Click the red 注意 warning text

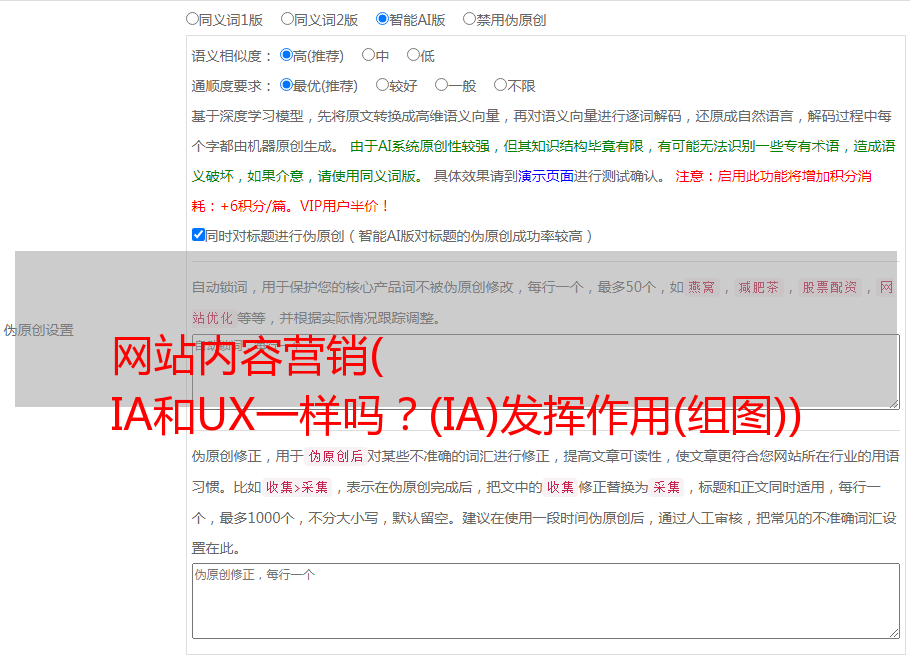point(532,191)
